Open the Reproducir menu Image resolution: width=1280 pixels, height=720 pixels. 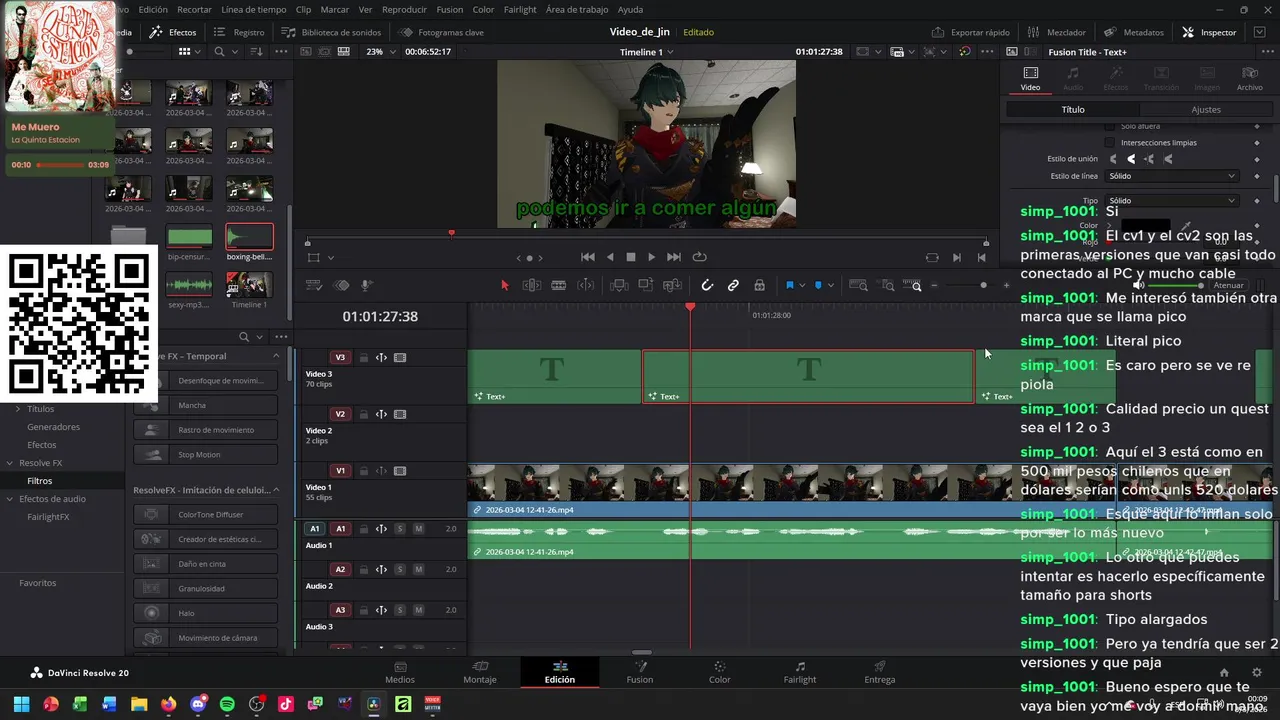pos(404,9)
